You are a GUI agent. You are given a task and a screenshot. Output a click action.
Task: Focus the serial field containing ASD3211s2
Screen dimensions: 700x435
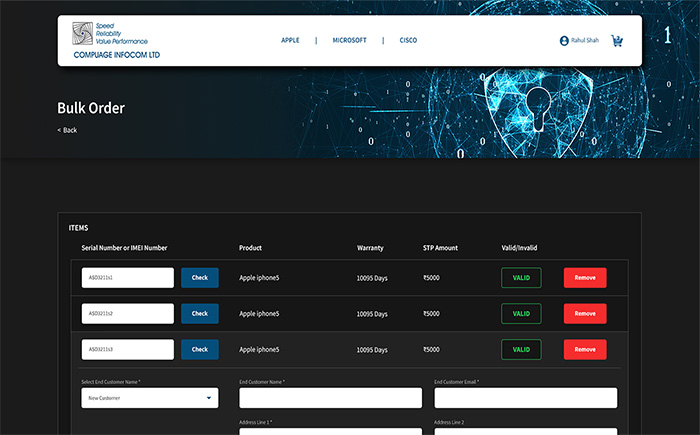(x=128, y=314)
